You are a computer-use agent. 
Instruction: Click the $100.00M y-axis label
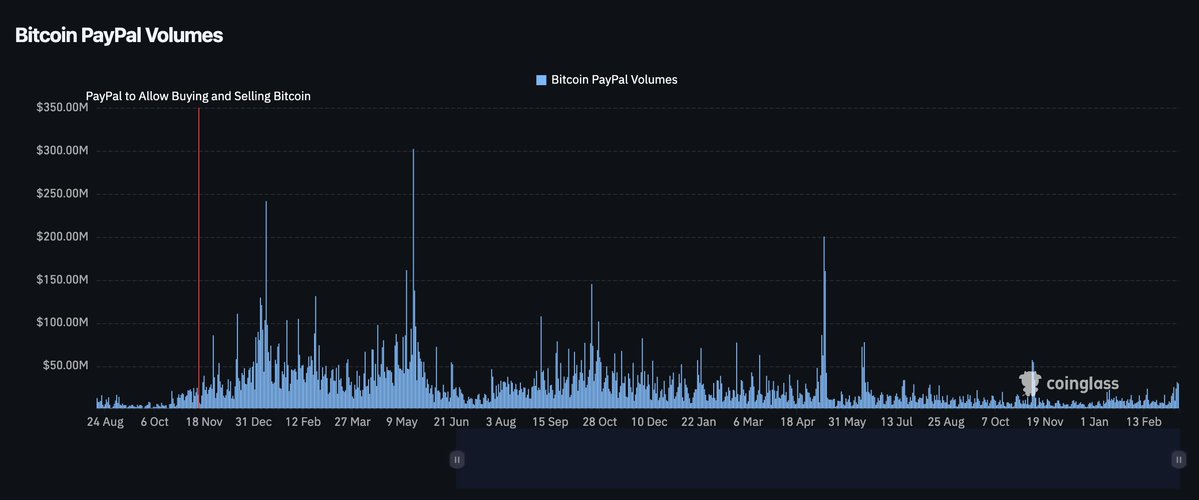click(x=63, y=323)
